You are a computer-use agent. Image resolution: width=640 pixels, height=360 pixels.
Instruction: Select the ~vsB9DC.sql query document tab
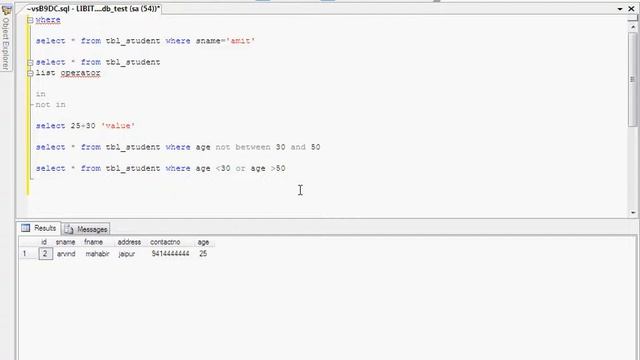tap(93, 9)
